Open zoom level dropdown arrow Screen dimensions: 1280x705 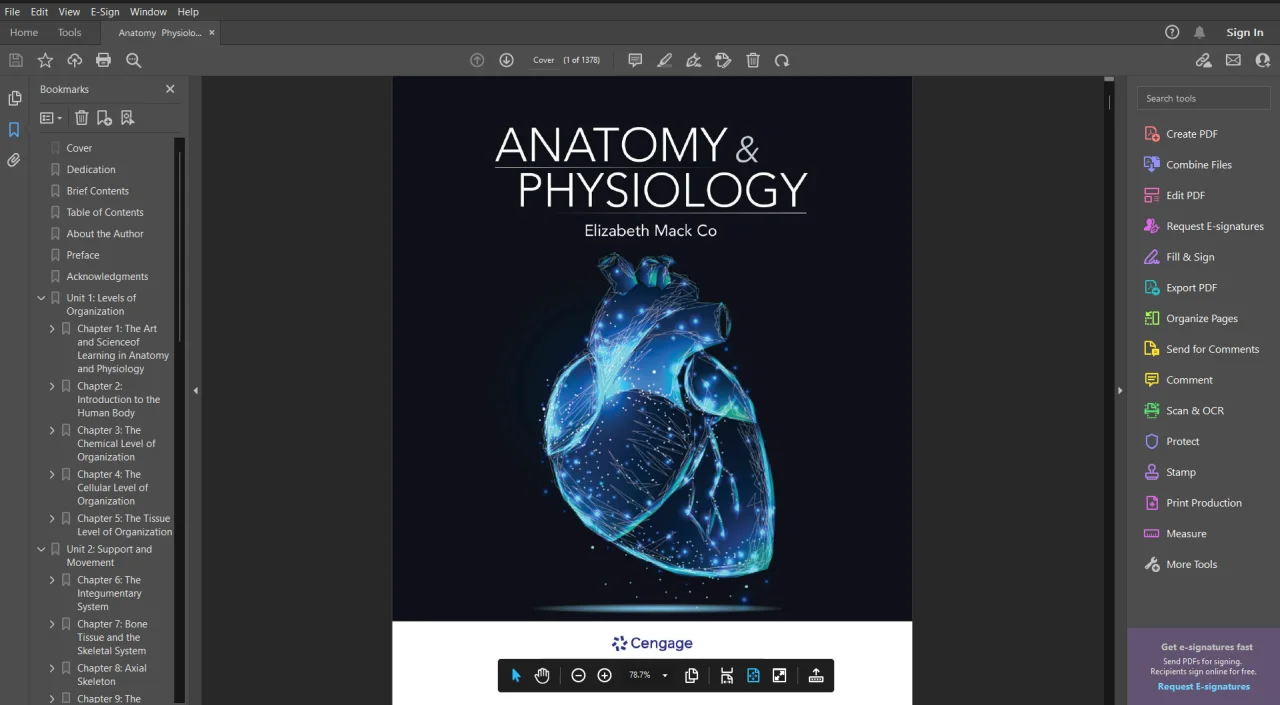pos(665,676)
